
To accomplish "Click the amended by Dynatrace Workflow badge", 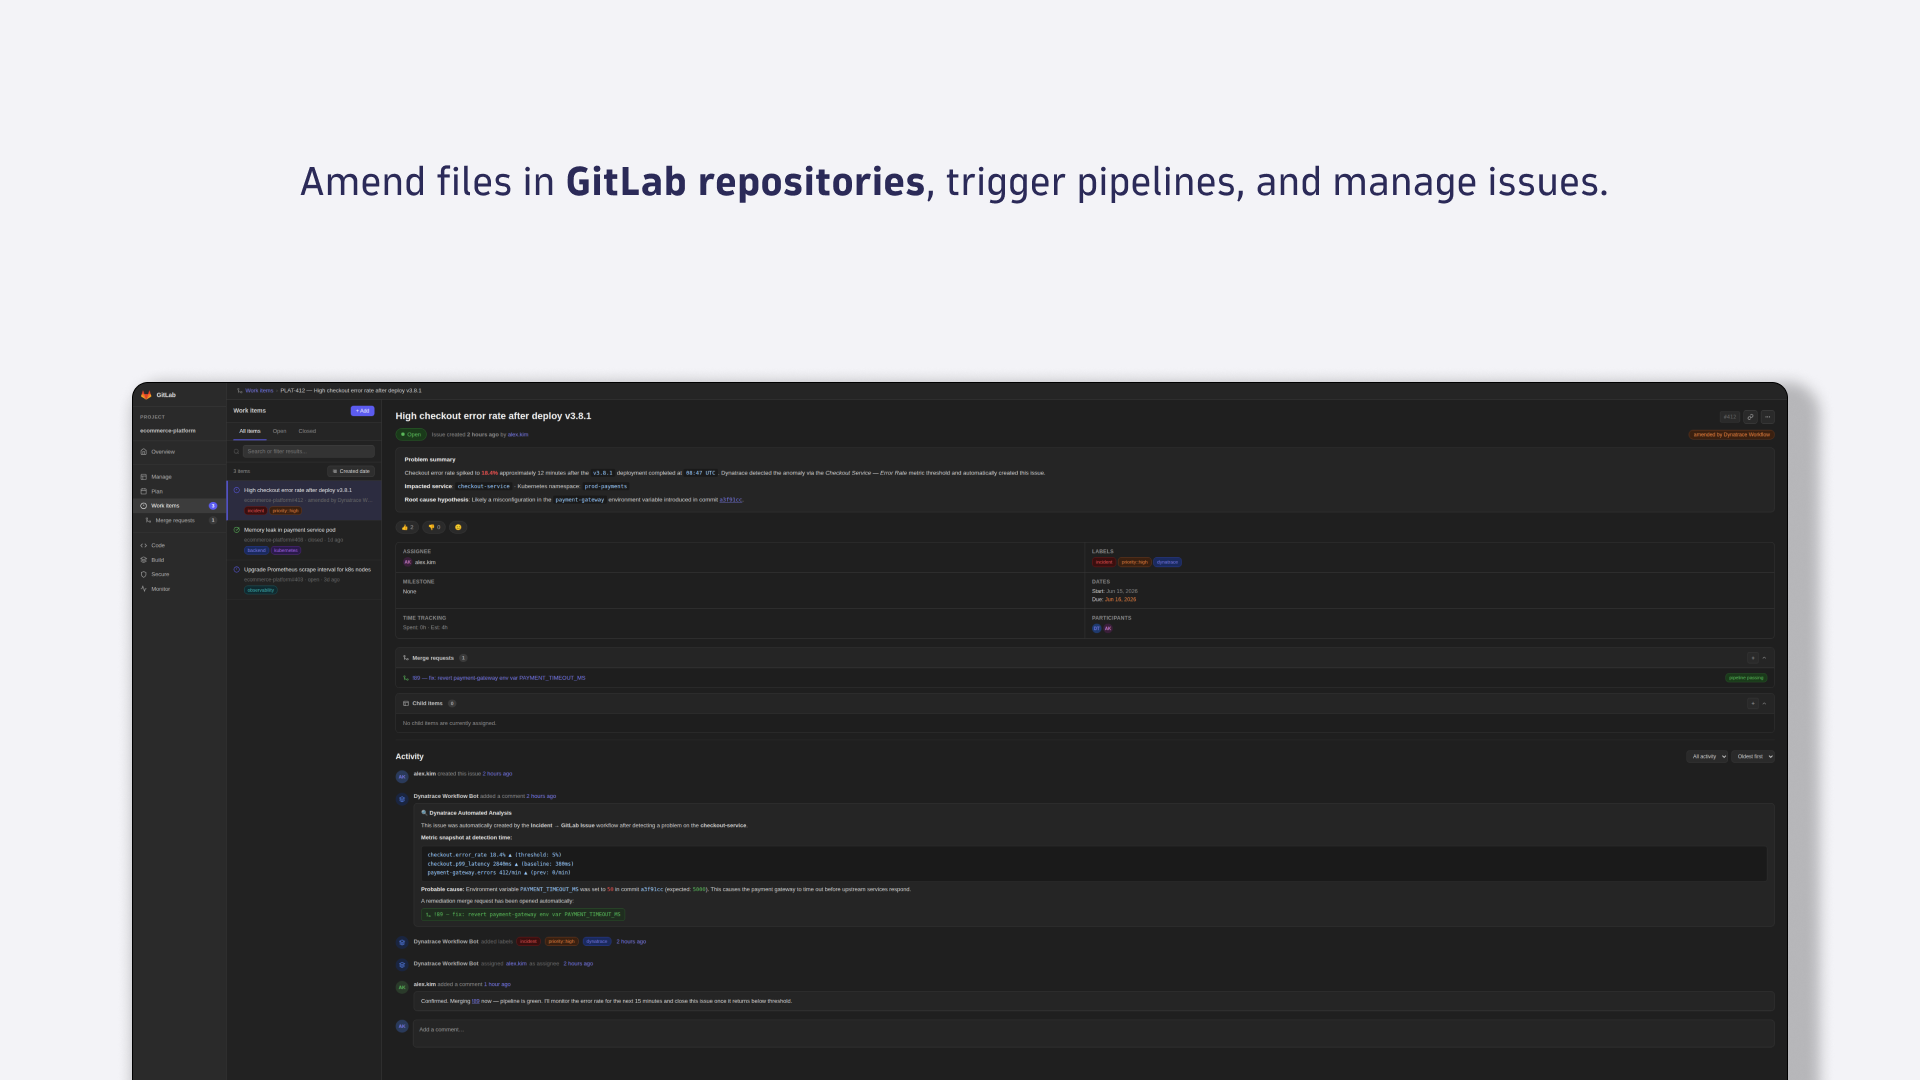I will [x=1732, y=435].
